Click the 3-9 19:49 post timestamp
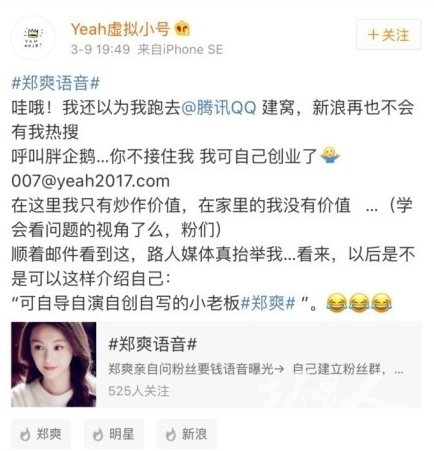The height and width of the screenshot is (451, 434). 100,50
